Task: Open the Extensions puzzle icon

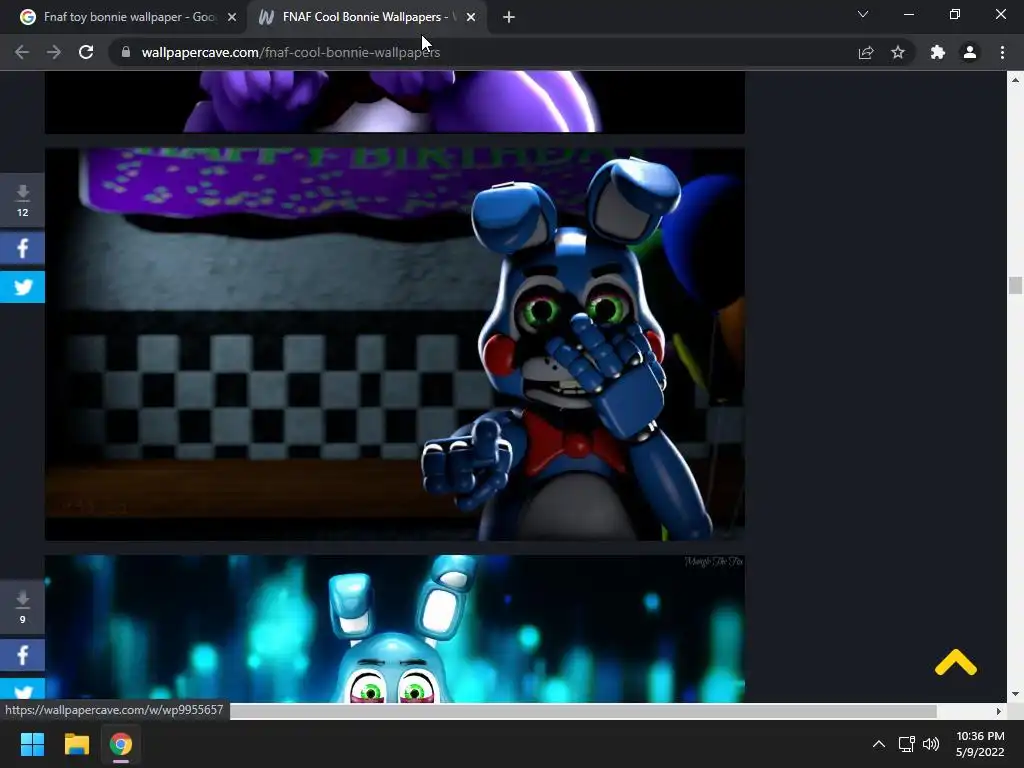Action: pyautogui.click(x=938, y=52)
